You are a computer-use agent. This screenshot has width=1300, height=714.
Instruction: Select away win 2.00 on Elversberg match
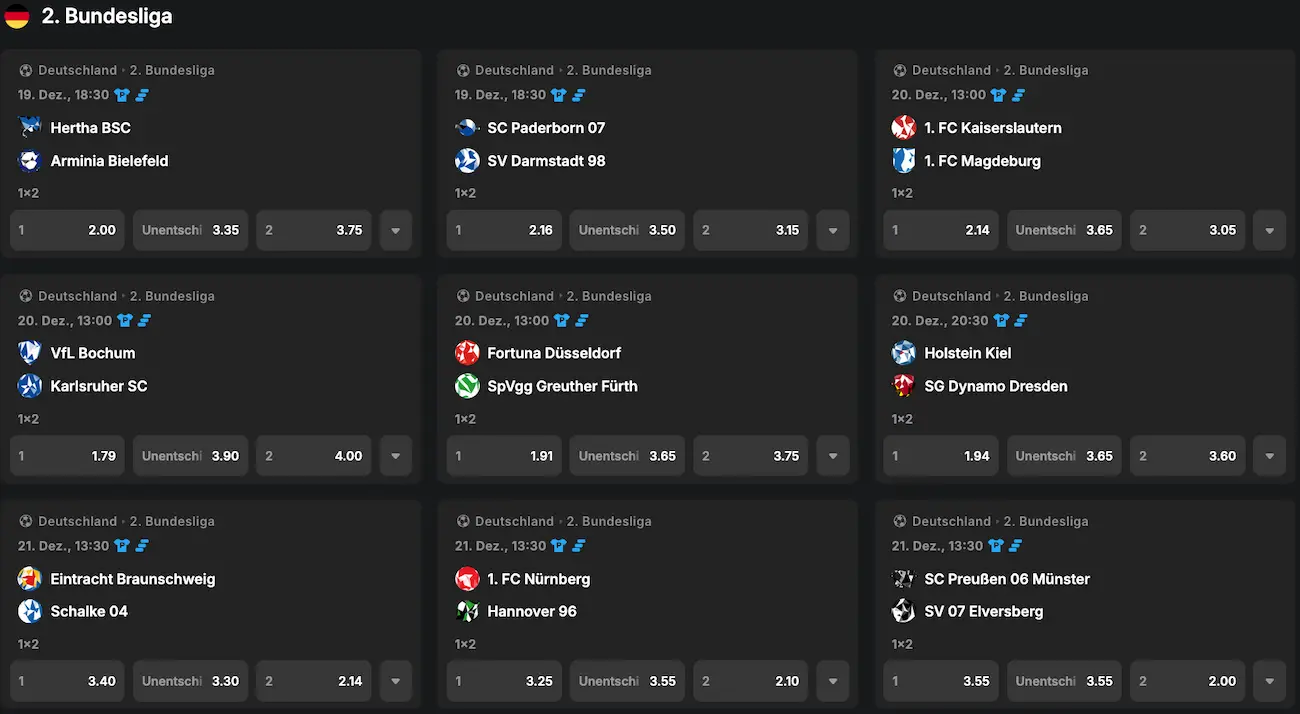1187,681
